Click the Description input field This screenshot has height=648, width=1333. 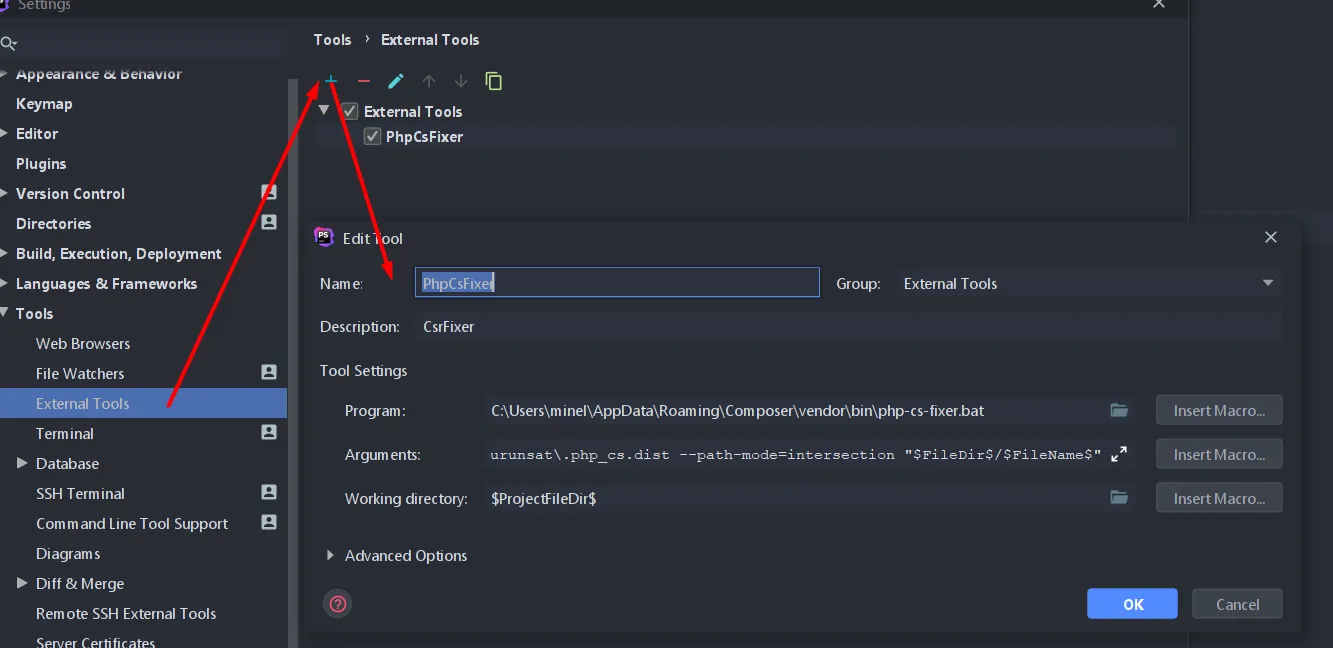tap(848, 326)
